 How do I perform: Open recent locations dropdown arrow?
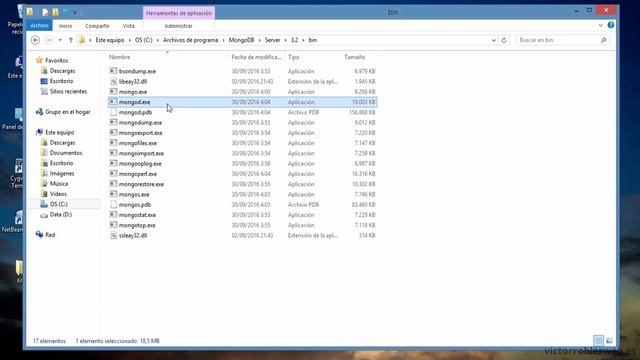(60, 40)
